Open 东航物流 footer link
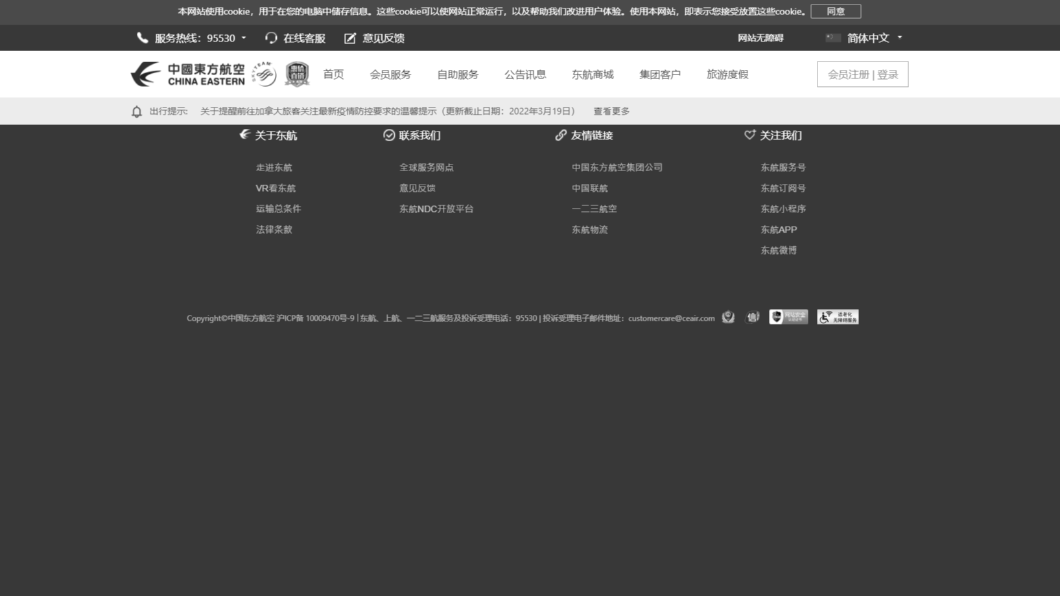The image size is (1060, 596). tap(589, 230)
